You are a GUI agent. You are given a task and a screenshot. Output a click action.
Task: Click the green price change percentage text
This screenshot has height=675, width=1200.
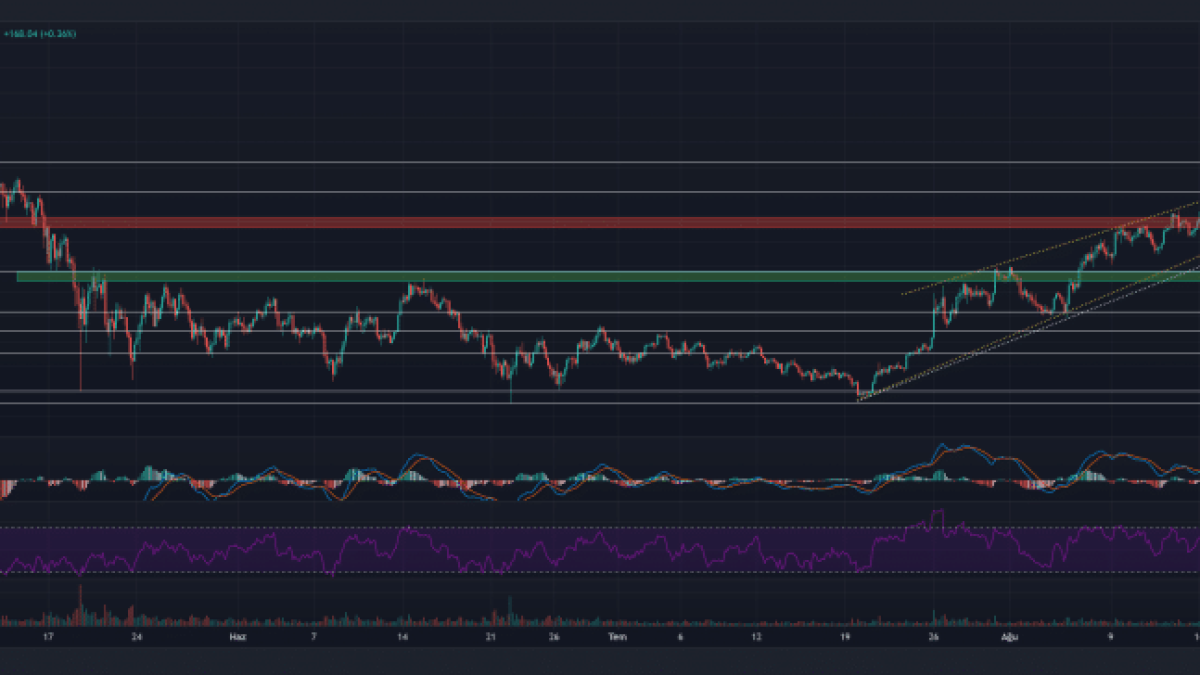40,34
